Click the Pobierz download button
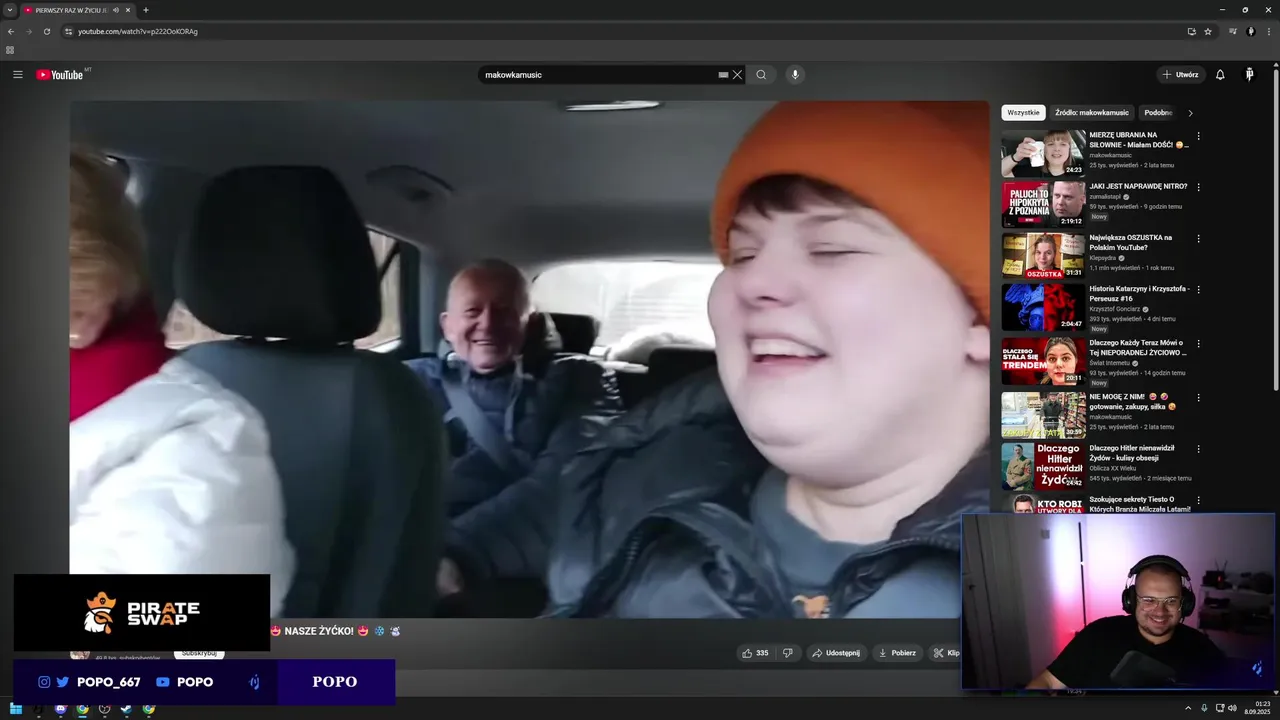 pyautogui.click(x=897, y=653)
